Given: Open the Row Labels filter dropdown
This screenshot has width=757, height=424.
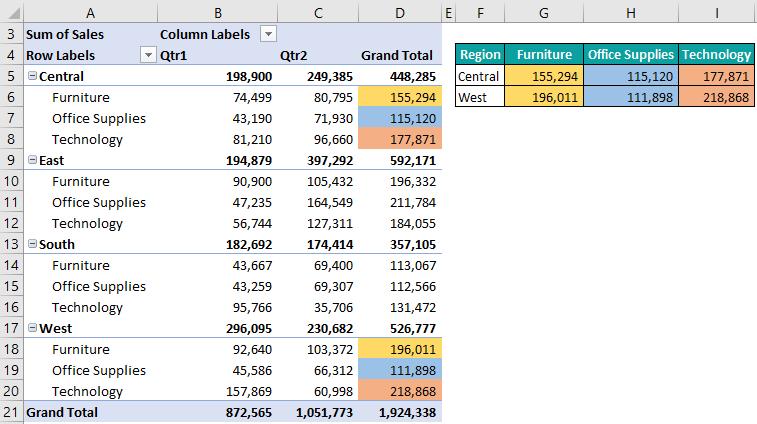Looking at the screenshot, I should pyautogui.click(x=148, y=55).
